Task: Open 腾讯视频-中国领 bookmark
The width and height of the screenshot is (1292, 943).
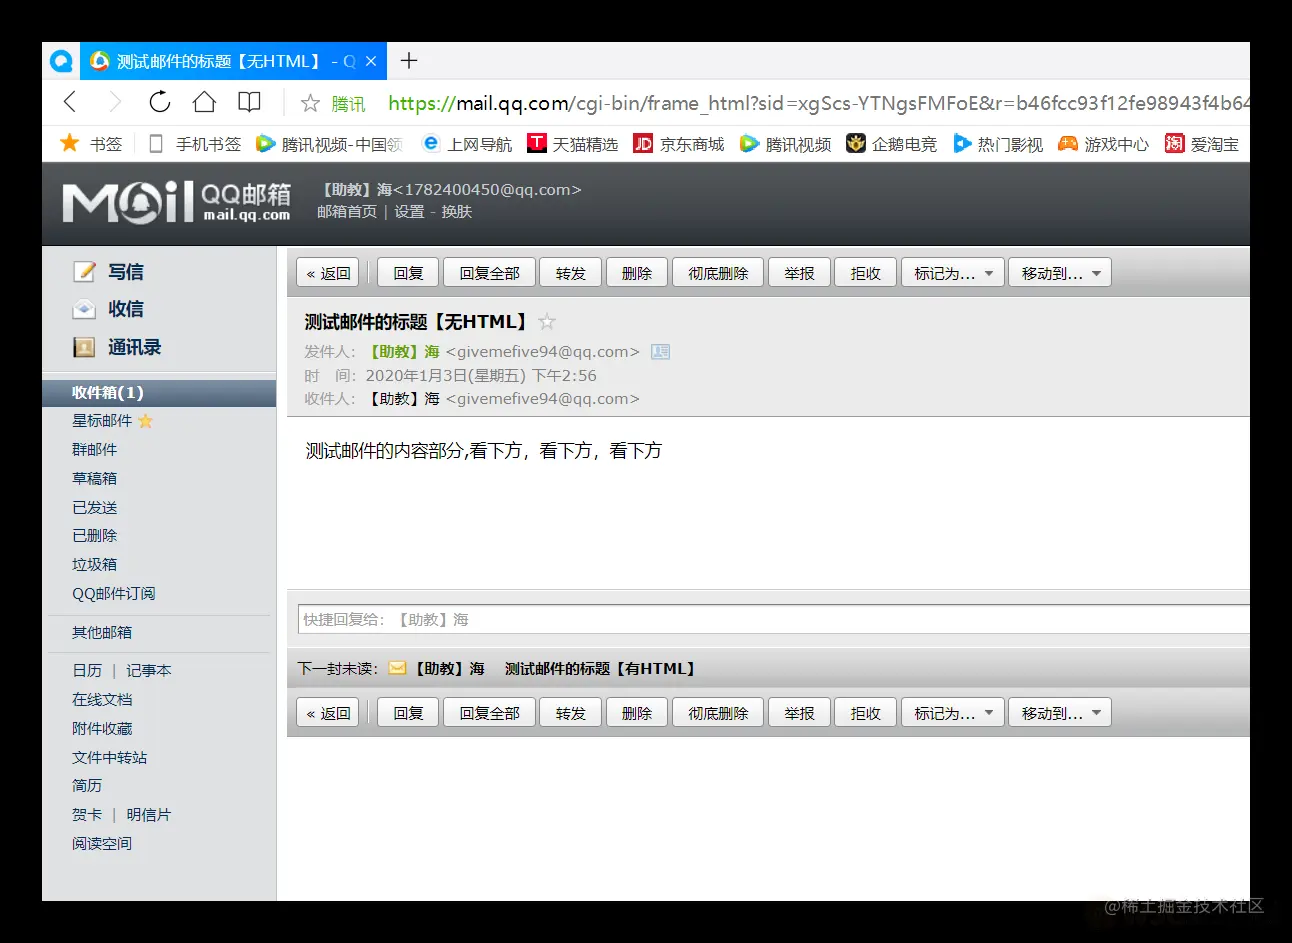Action: [329, 144]
